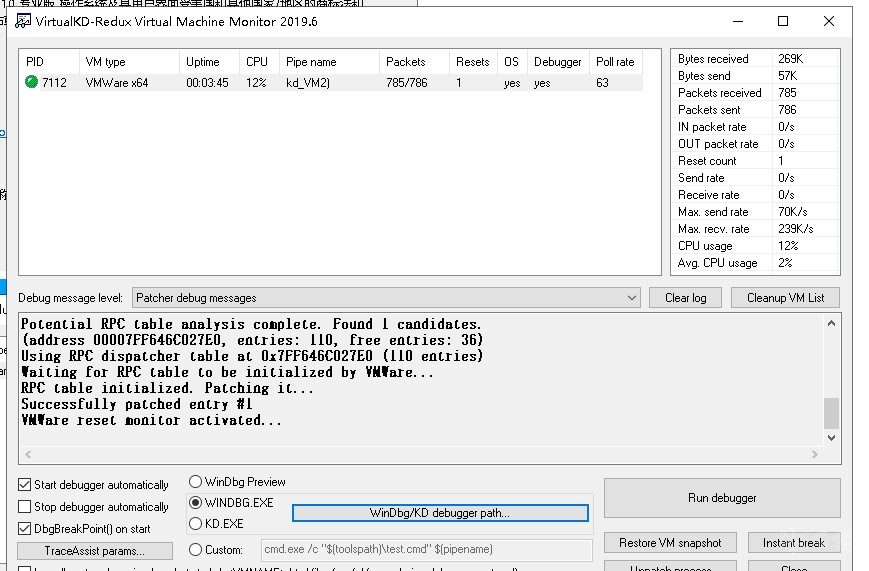Select the green status icon for PID 7112
869x571 pixels.
tap(32, 82)
